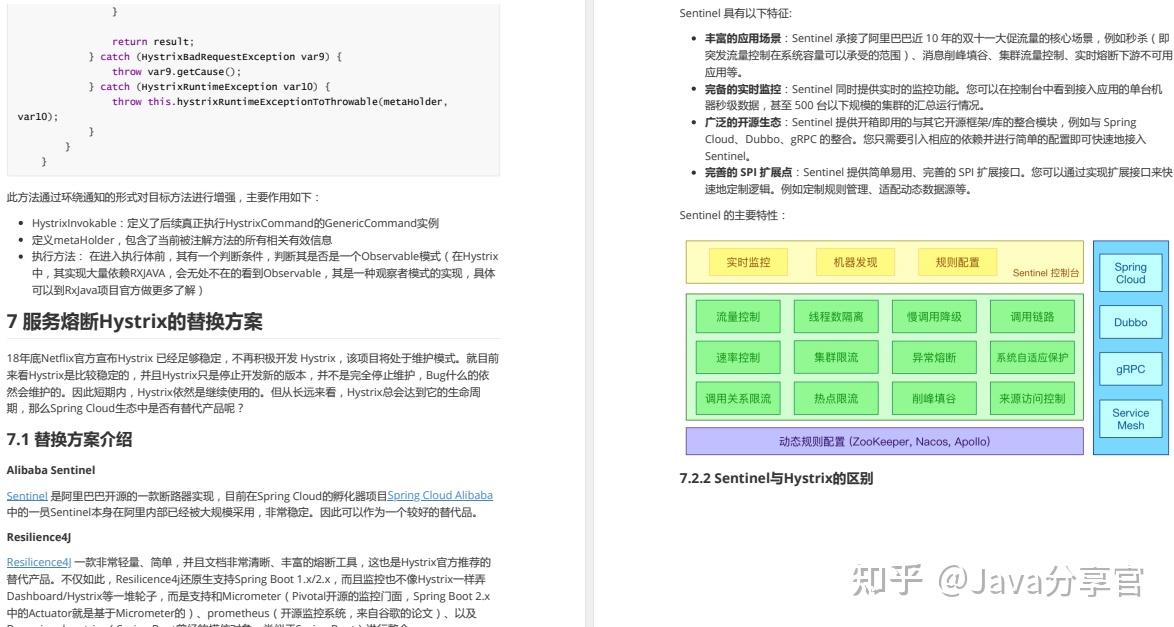Click the 规则配置 box in diagram
The height and width of the screenshot is (627, 1174).
coord(957,262)
